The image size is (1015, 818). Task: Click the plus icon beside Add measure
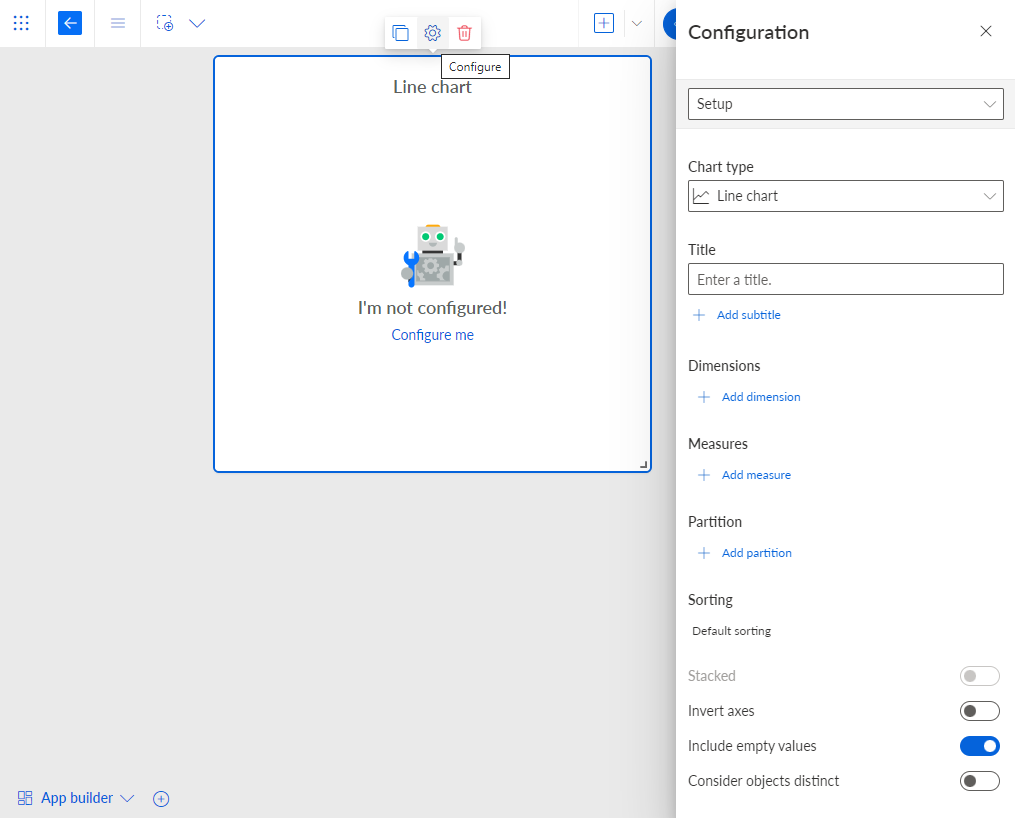click(x=704, y=475)
